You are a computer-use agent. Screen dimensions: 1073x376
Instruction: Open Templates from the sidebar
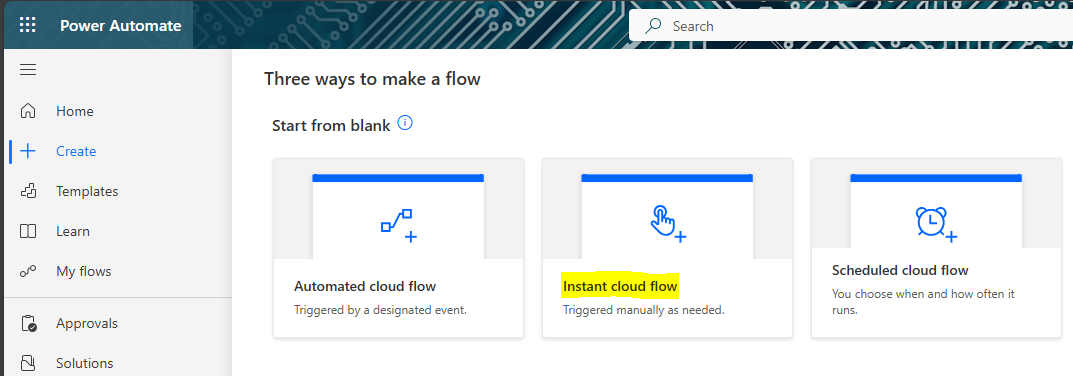(87, 191)
